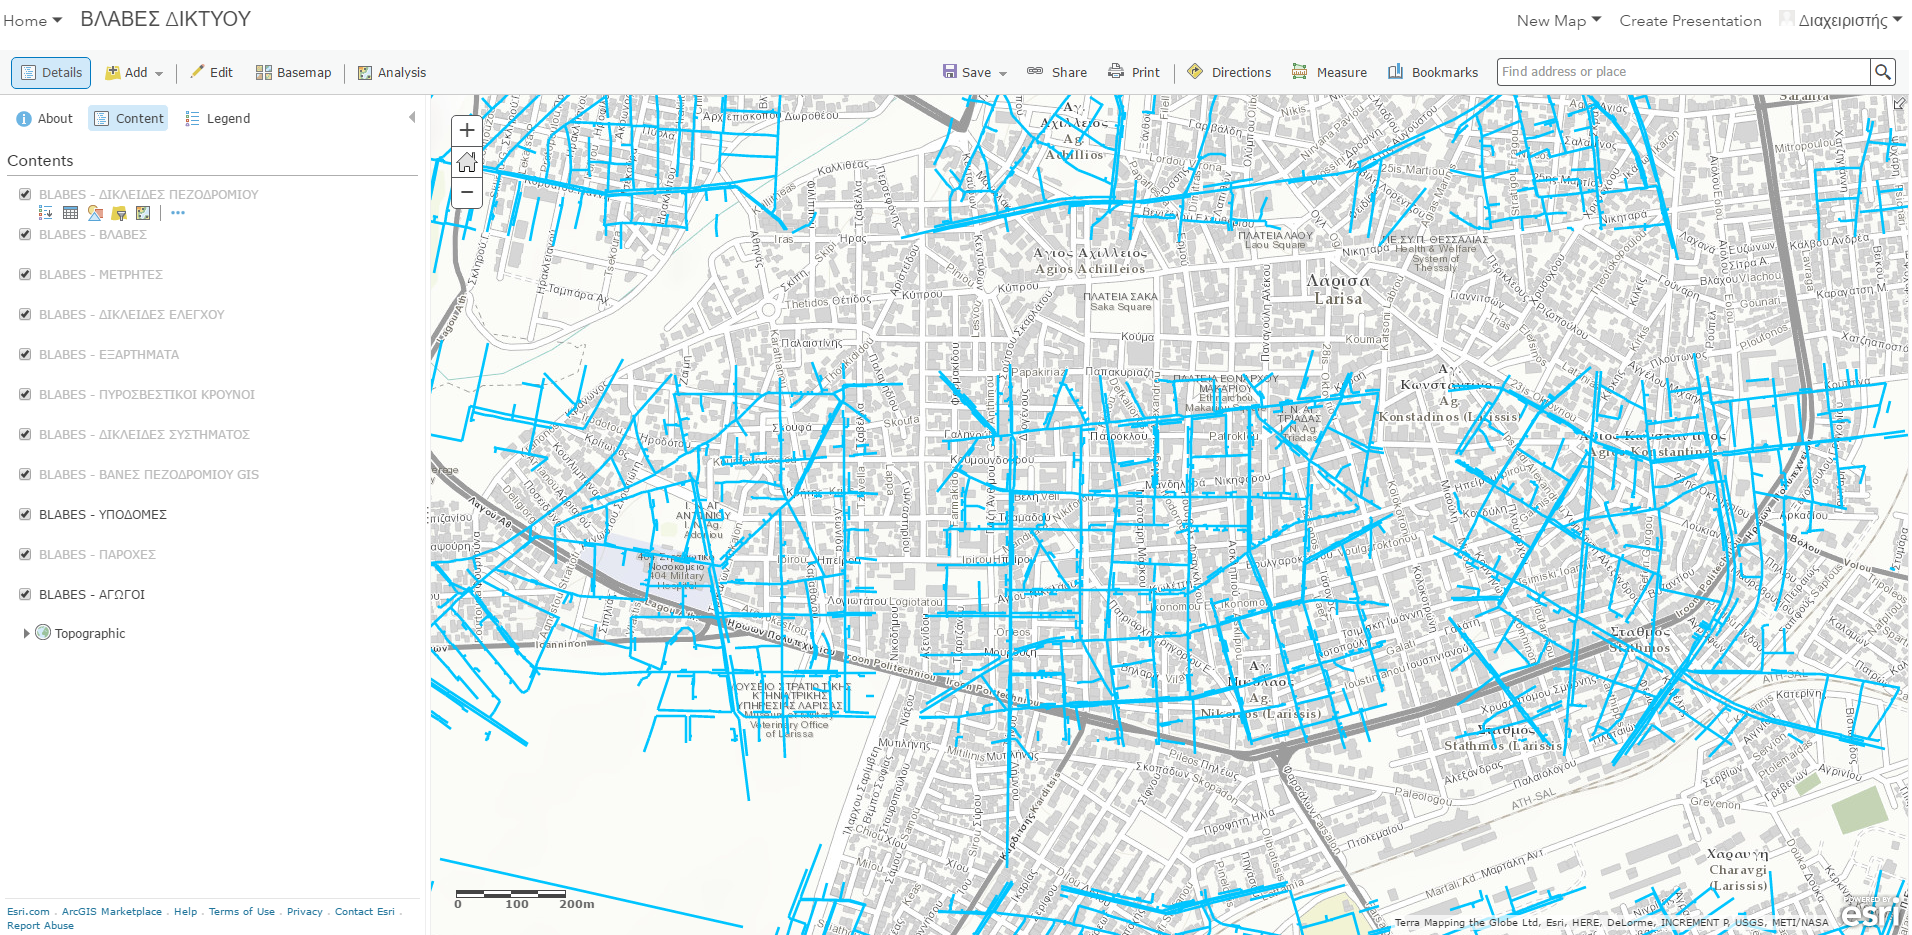
Task: Collapse the side panel with arrow
Action: pos(412,118)
